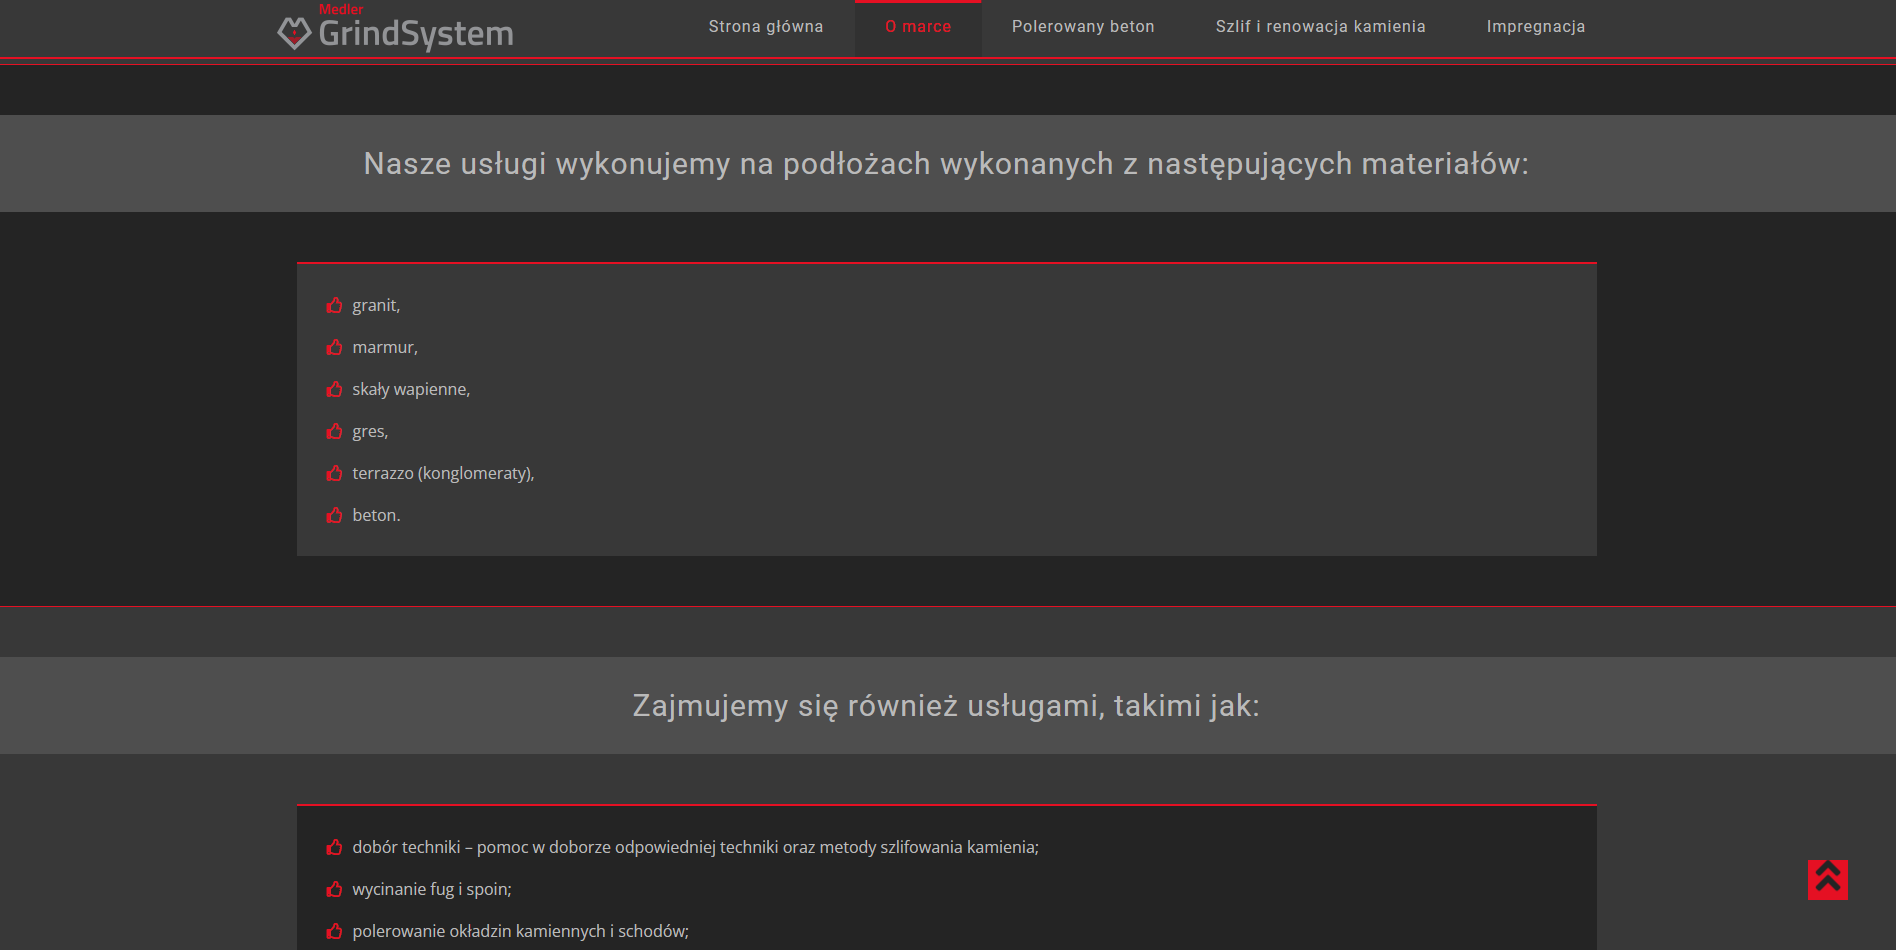Go to Polerowany beton page
Image resolution: width=1896 pixels, height=950 pixels.
pos(1082,27)
